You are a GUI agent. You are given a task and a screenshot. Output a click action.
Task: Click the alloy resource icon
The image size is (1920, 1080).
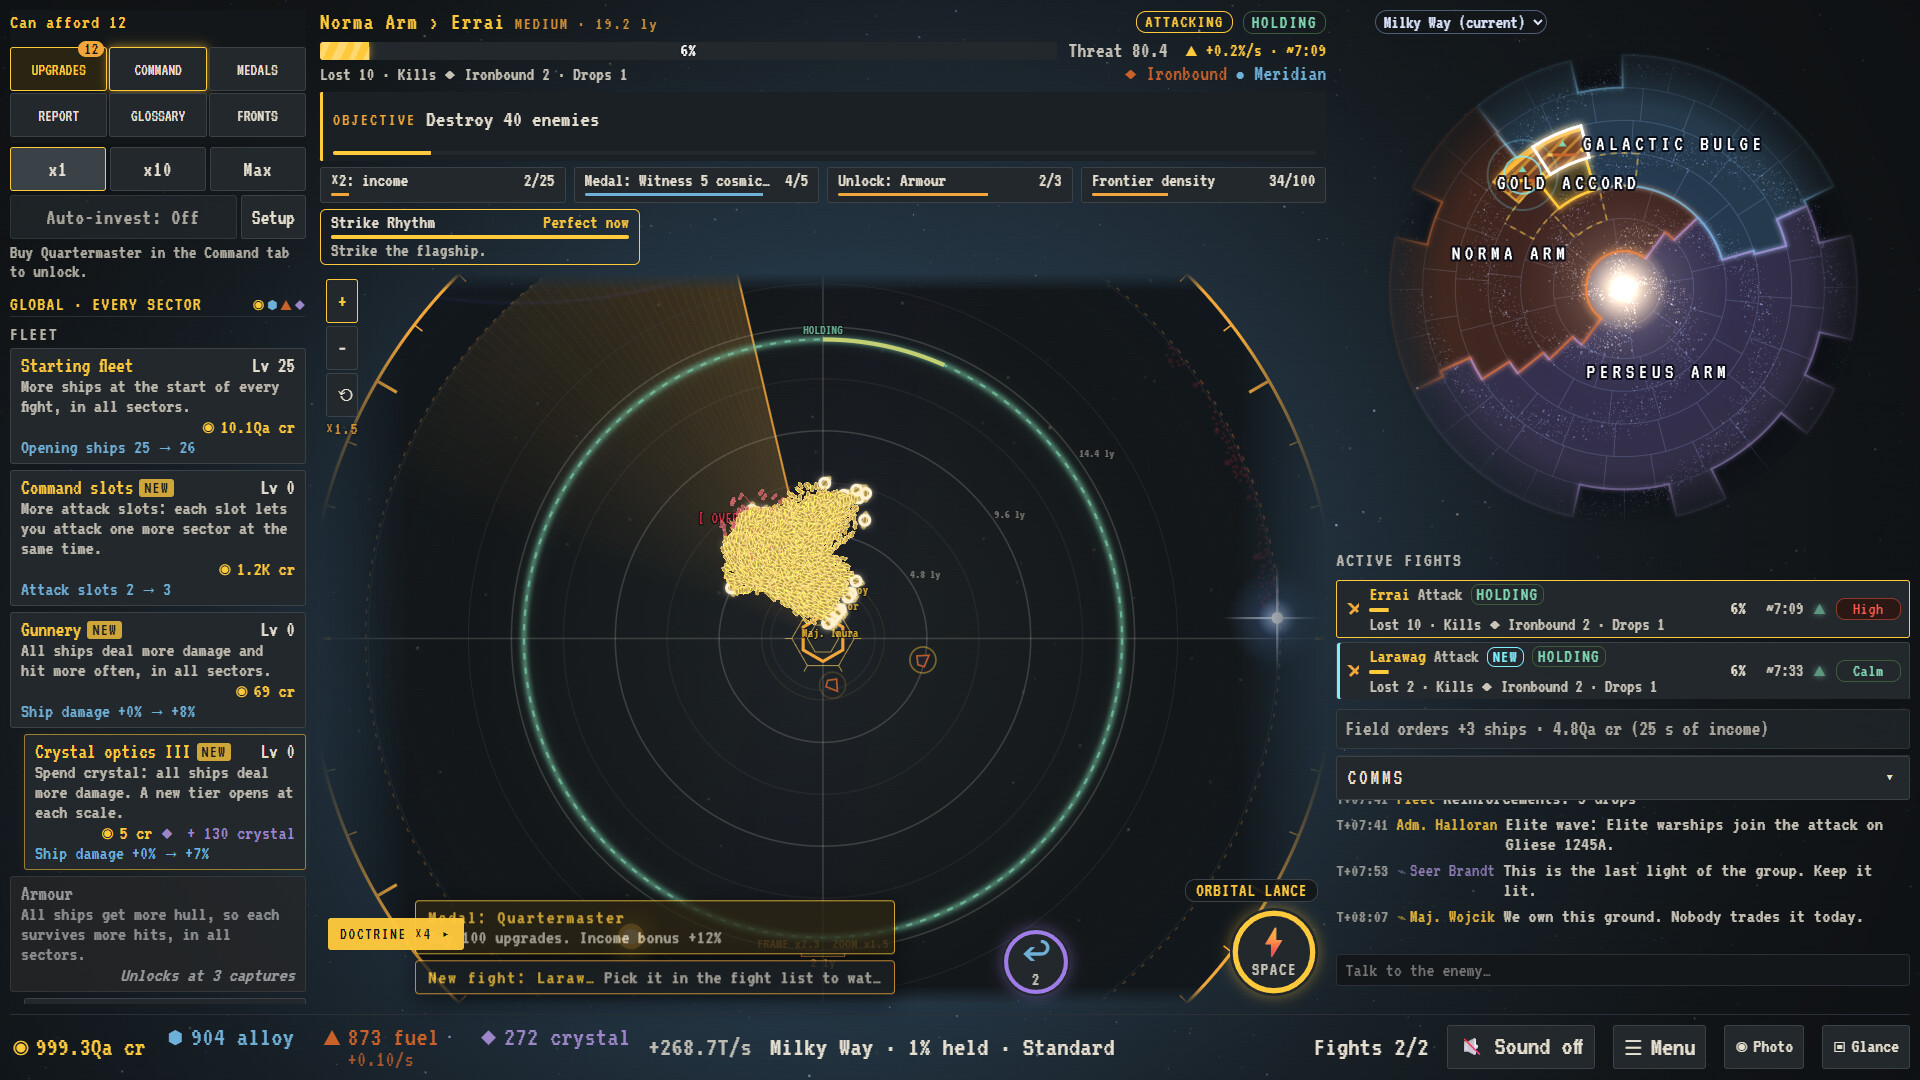pos(175,1038)
